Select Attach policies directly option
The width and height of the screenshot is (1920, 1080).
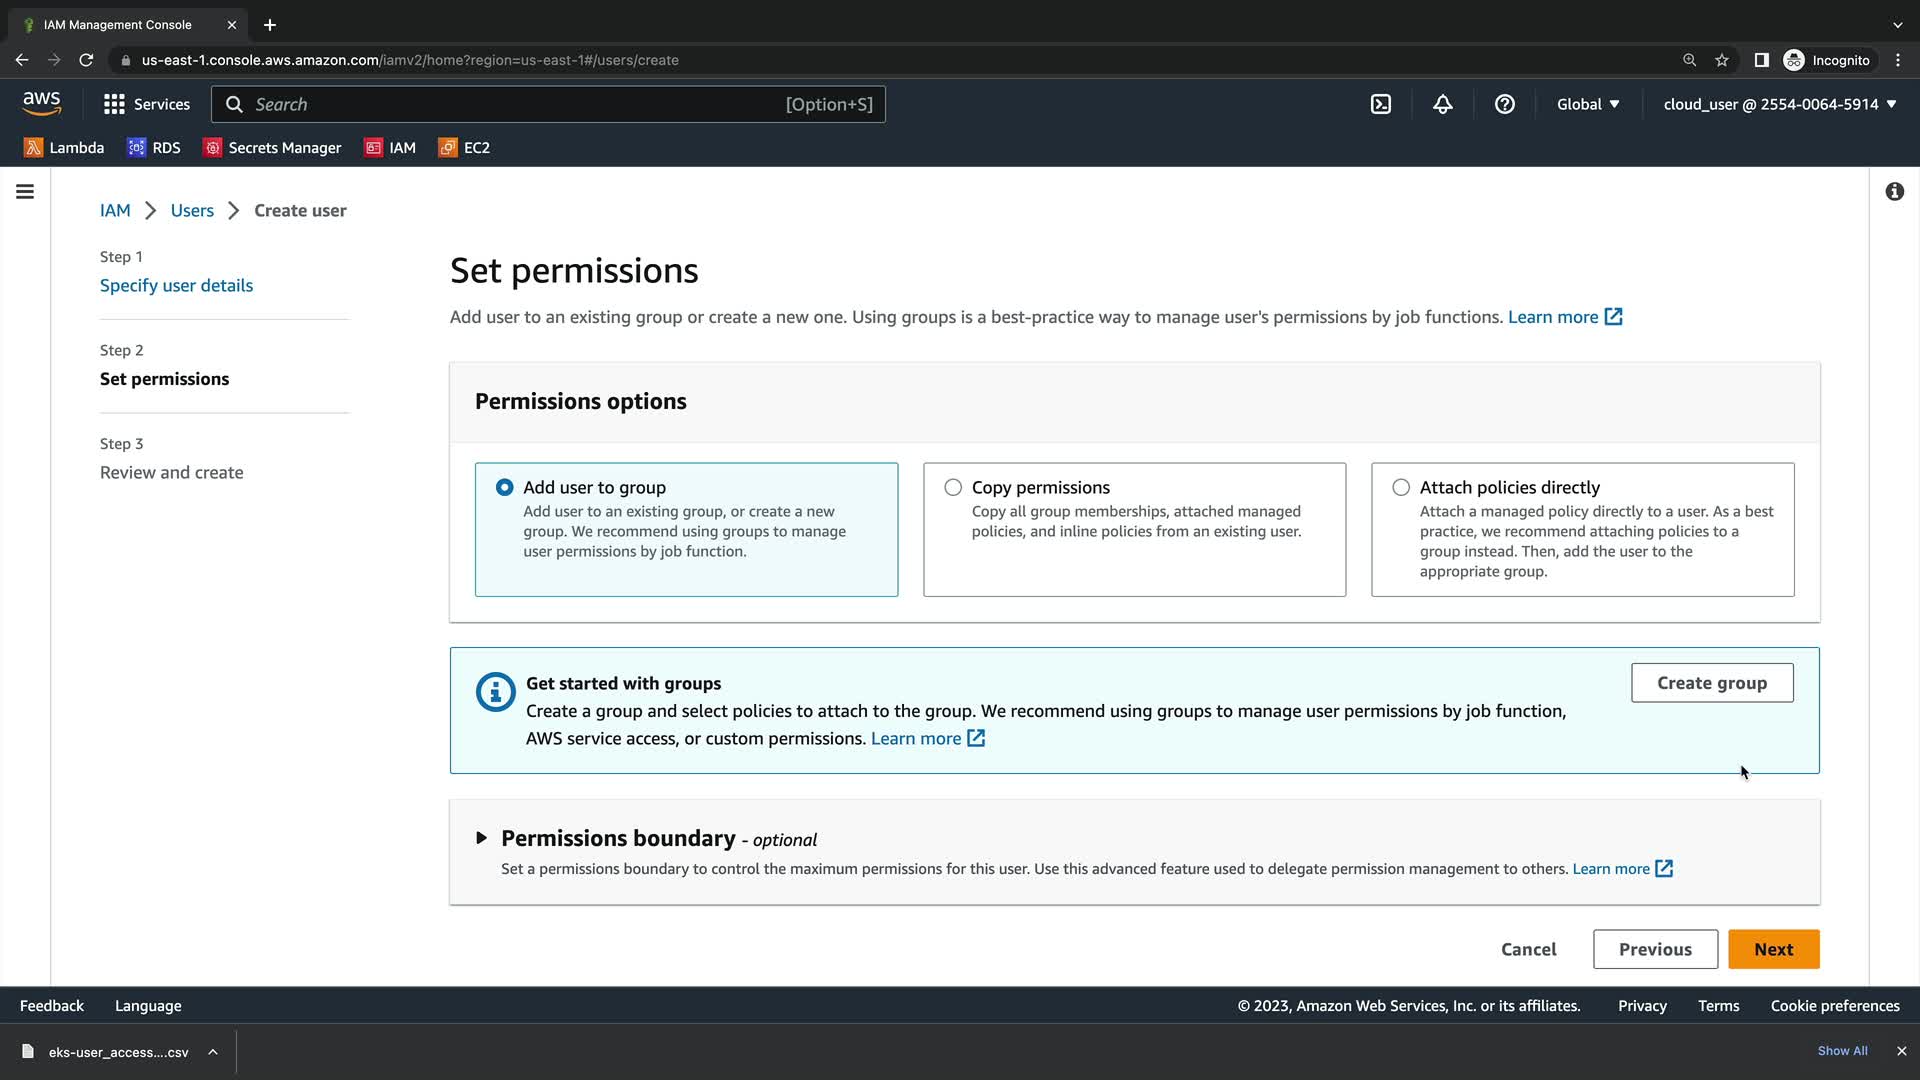(1401, 487)
